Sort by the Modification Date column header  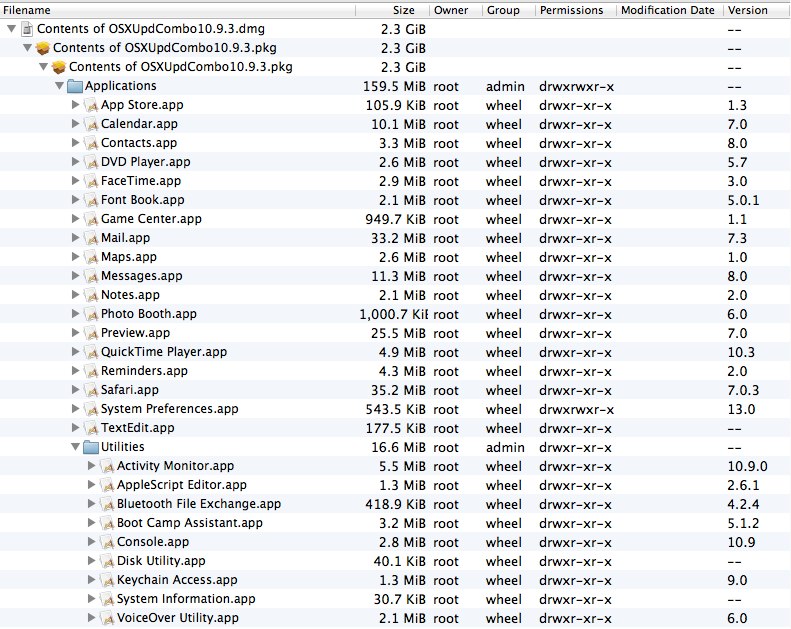pyautogui.click(x=669, y=10)
